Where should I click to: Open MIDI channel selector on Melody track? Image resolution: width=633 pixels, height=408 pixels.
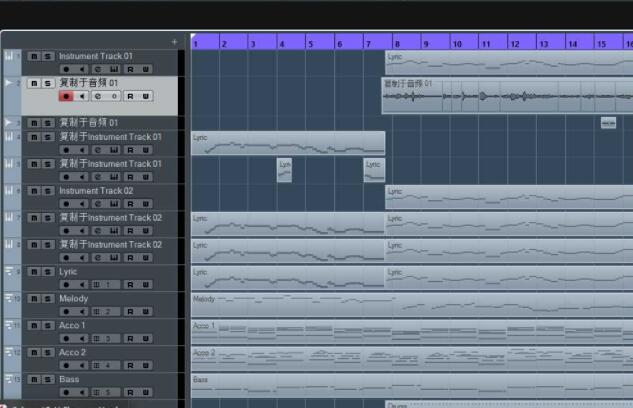click(x=106, y=312)
